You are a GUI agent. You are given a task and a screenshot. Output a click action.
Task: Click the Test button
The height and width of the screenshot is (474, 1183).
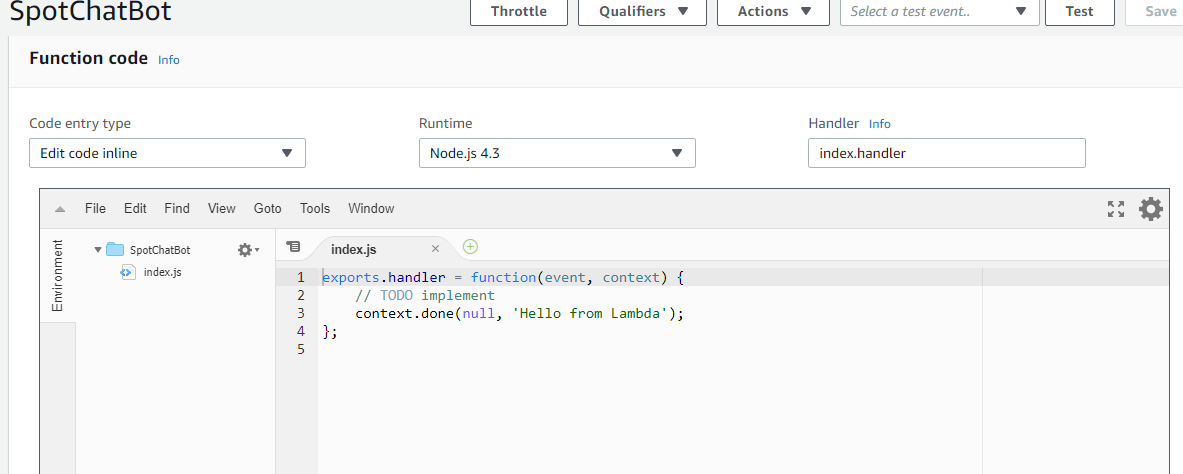pyautogui.click(x=1079, y=12)
